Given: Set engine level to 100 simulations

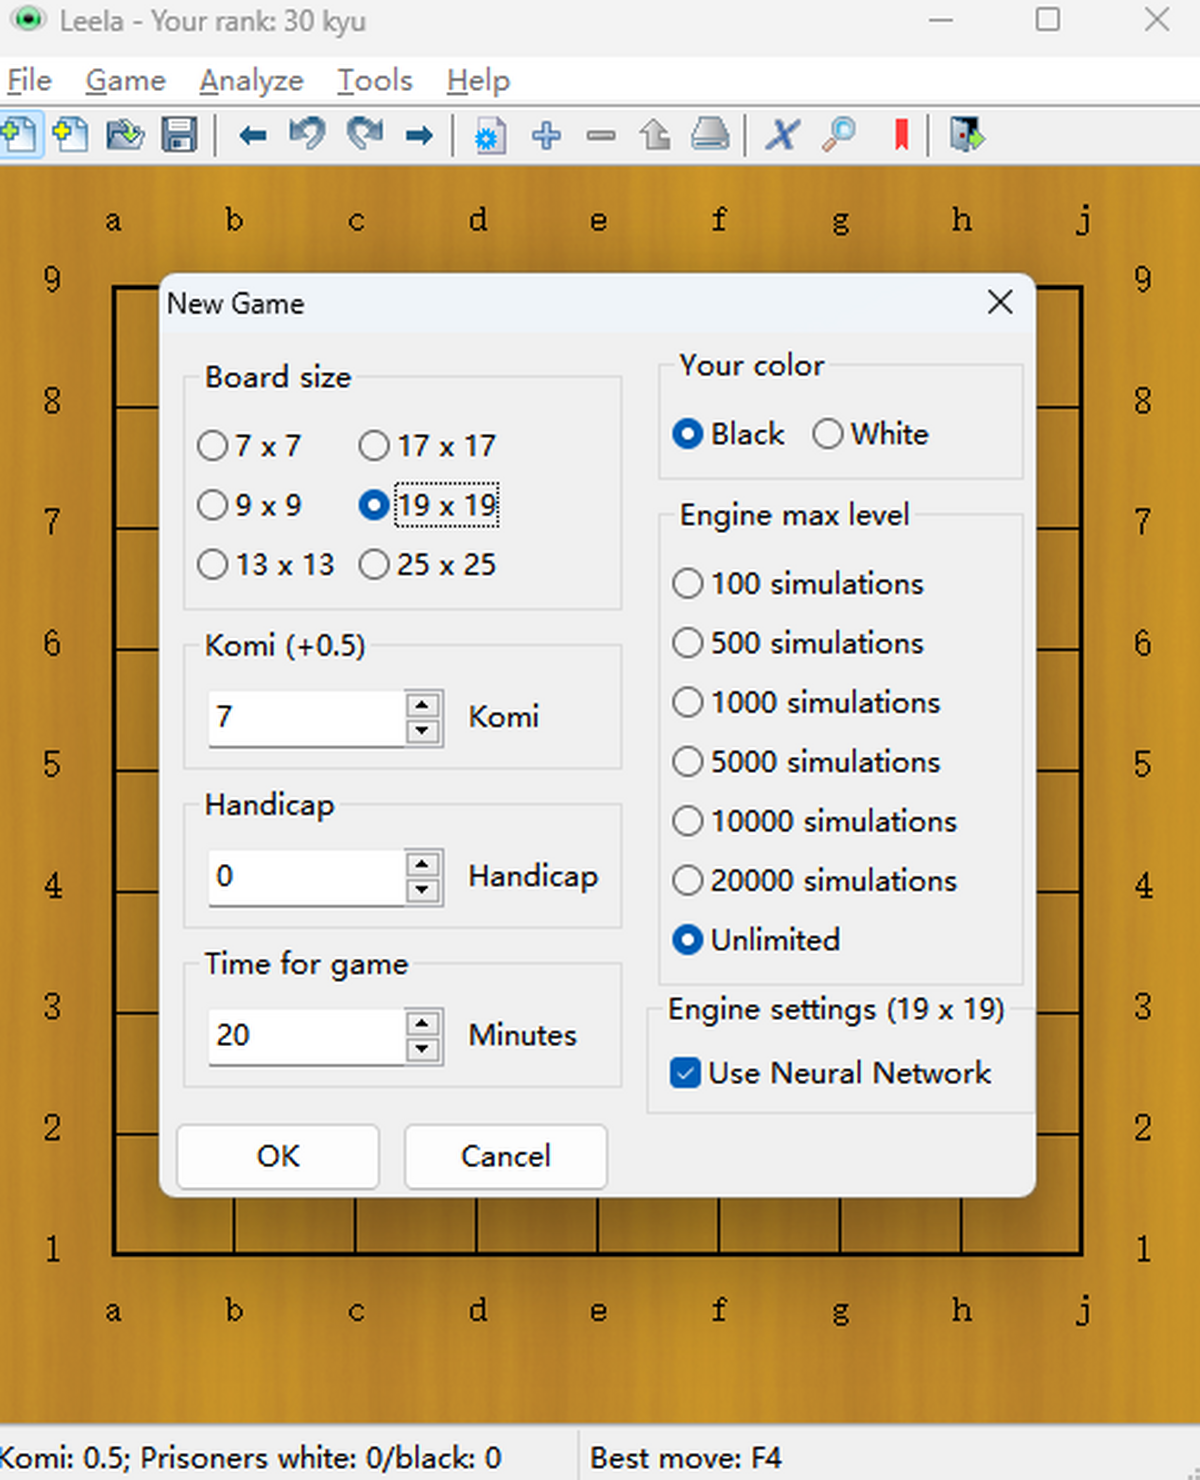Looking at the screenshot, I should (x=798, y=583).
